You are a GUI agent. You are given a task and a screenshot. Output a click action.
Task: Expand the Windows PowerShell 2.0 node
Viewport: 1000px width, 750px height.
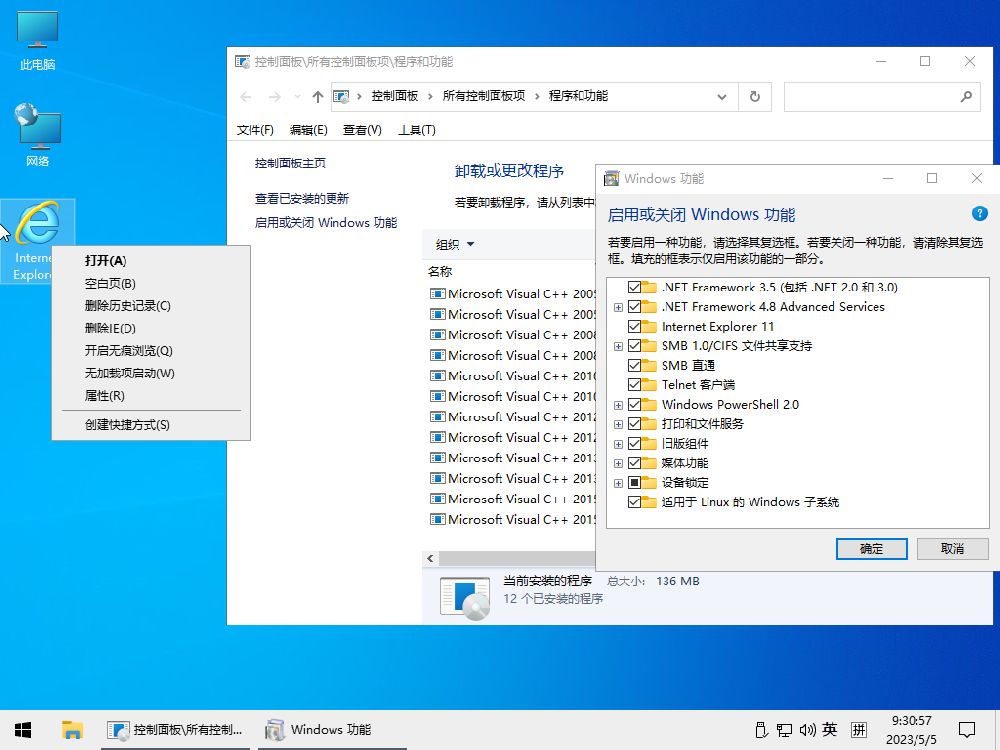[620, 404]
